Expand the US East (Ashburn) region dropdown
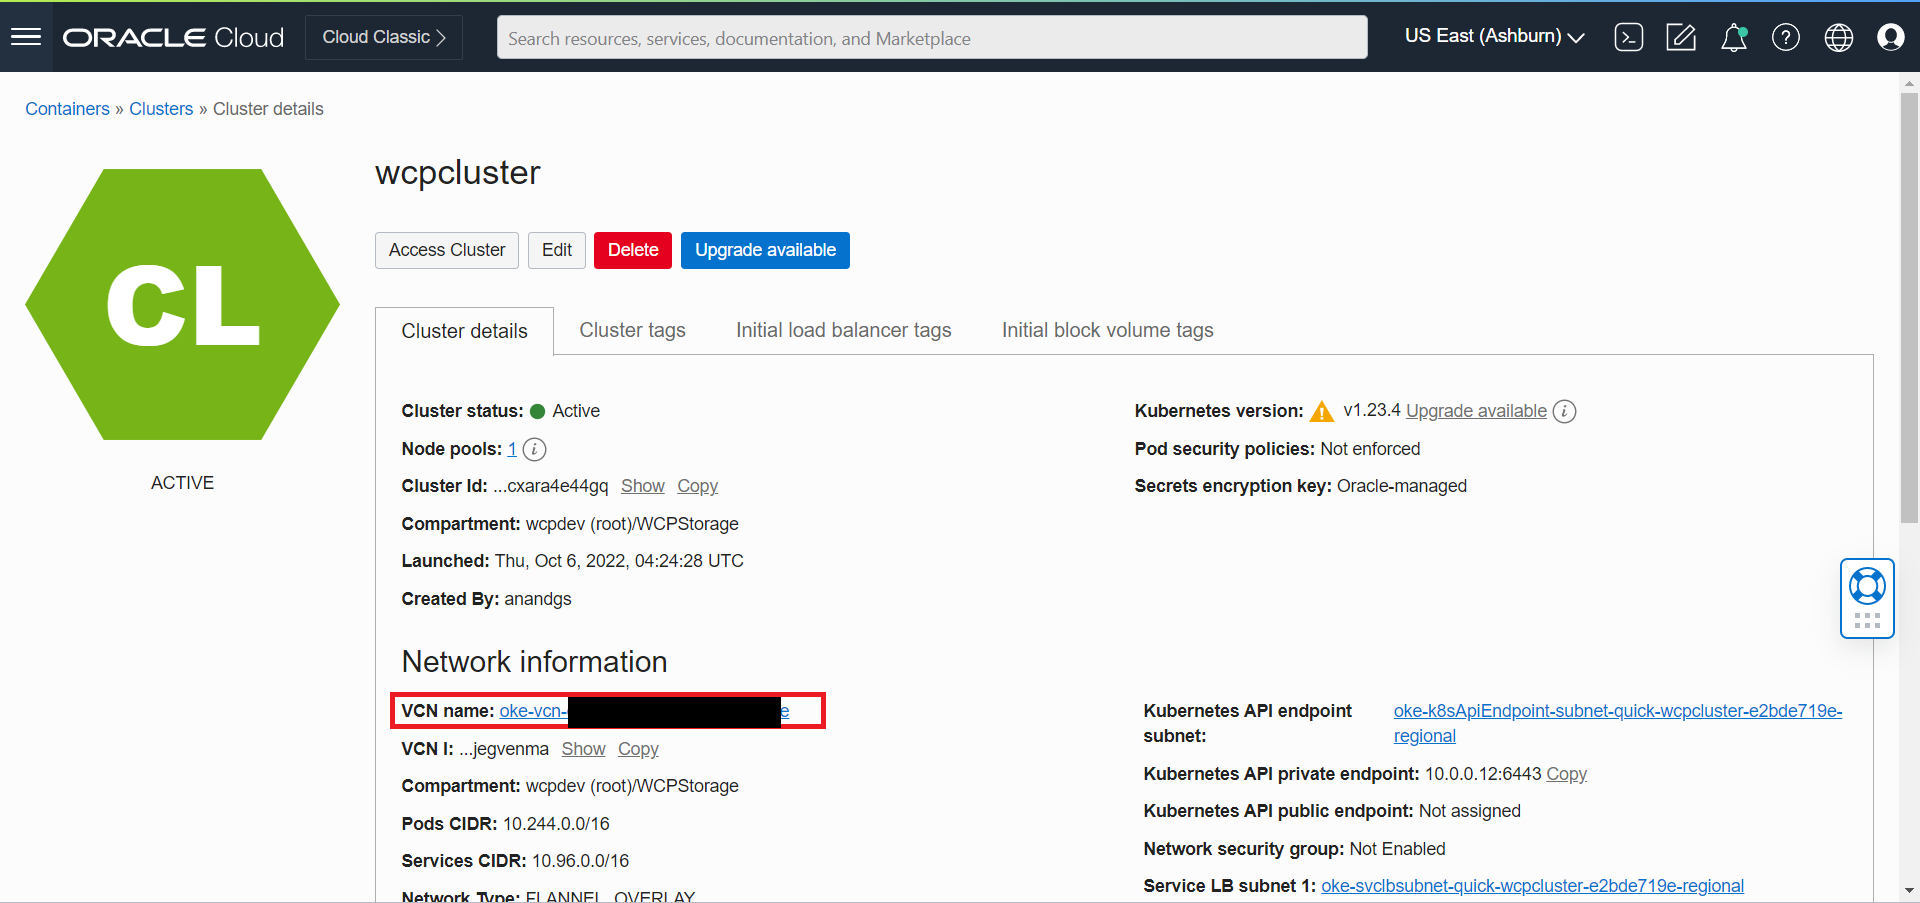 (1494, 36)
